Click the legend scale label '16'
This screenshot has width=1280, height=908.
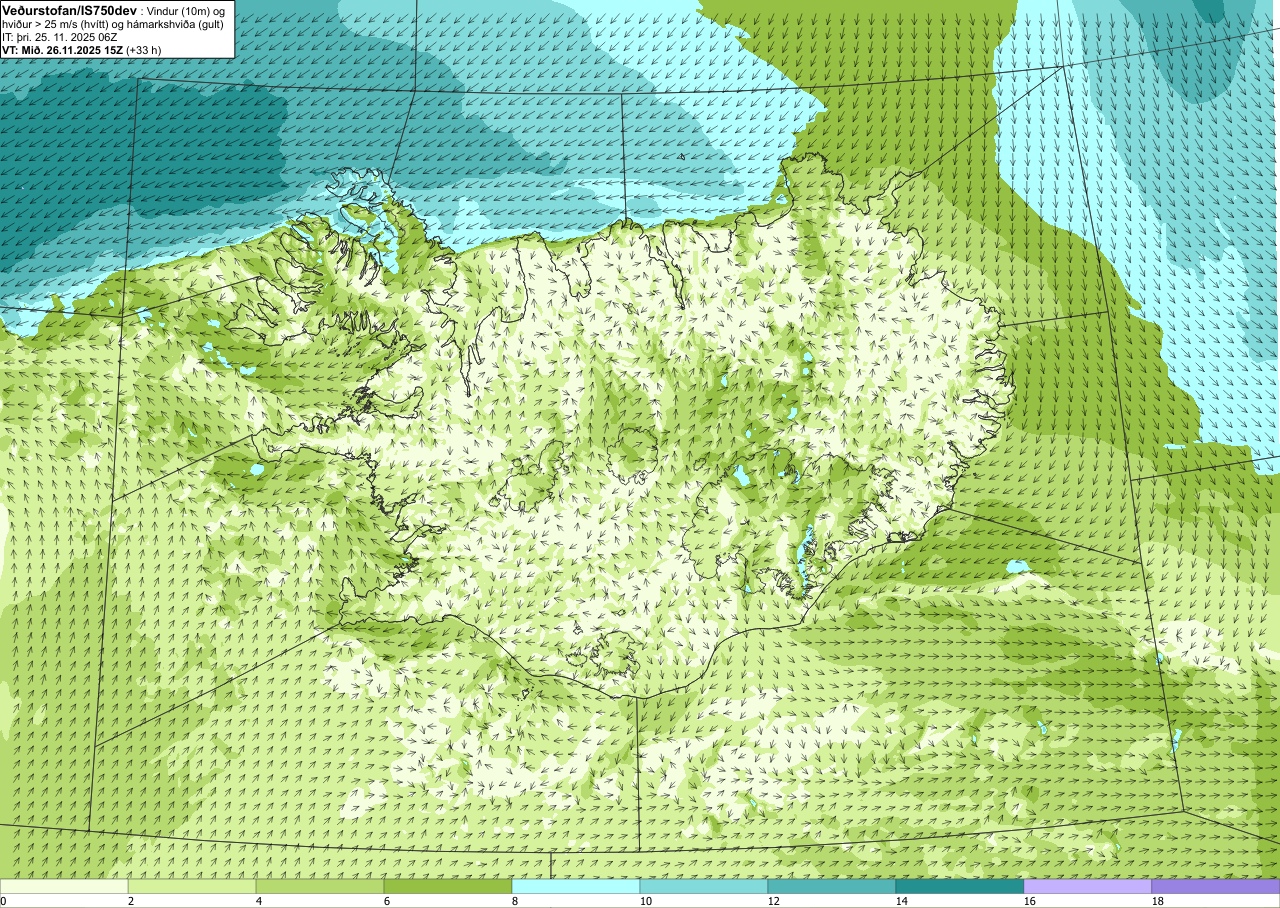tap(1029, 901)
